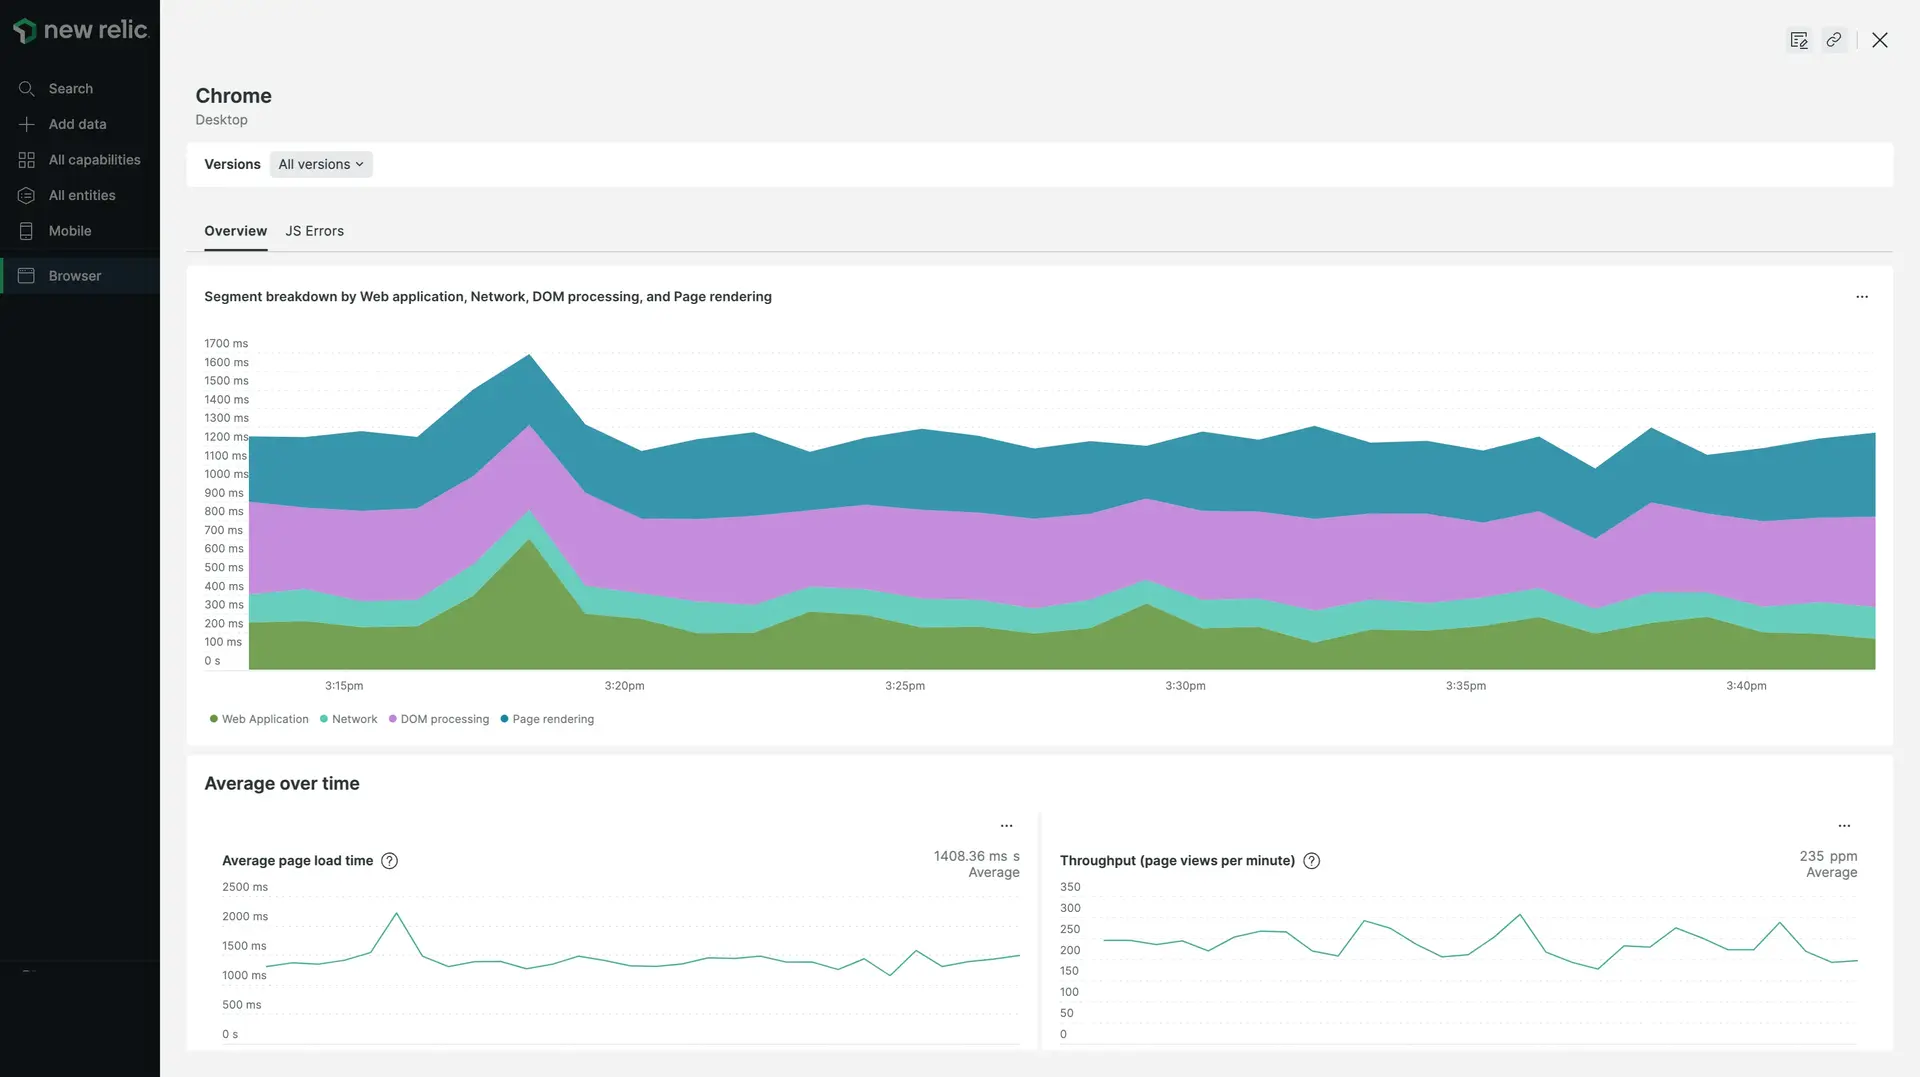Switch to the JS Errors tab

[x=314, y=231]
